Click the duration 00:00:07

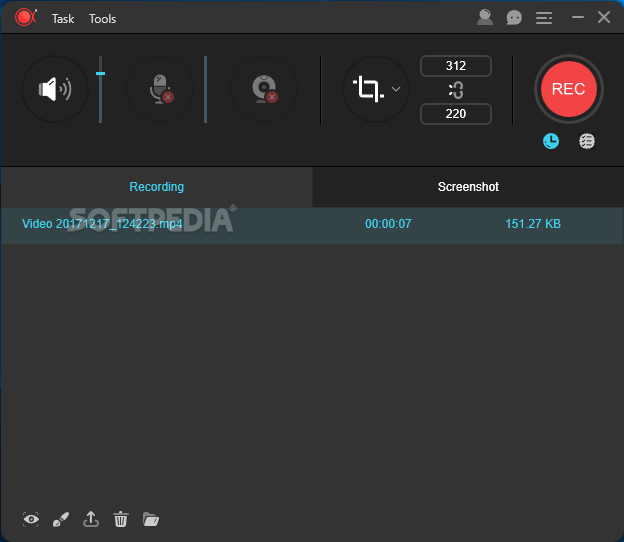(x=388, y=224)
